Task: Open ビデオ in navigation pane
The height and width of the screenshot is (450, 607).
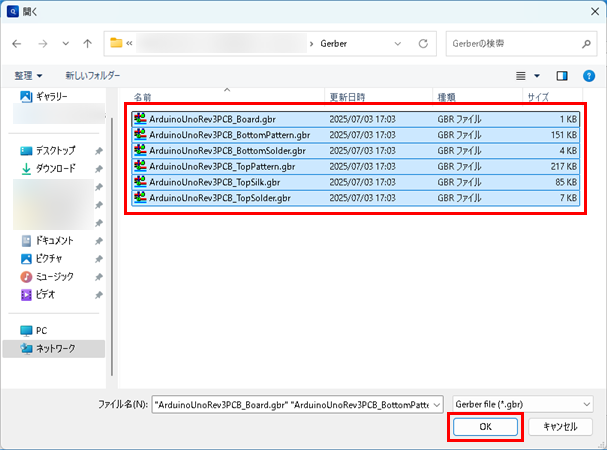Action: [x=38, y=295]
